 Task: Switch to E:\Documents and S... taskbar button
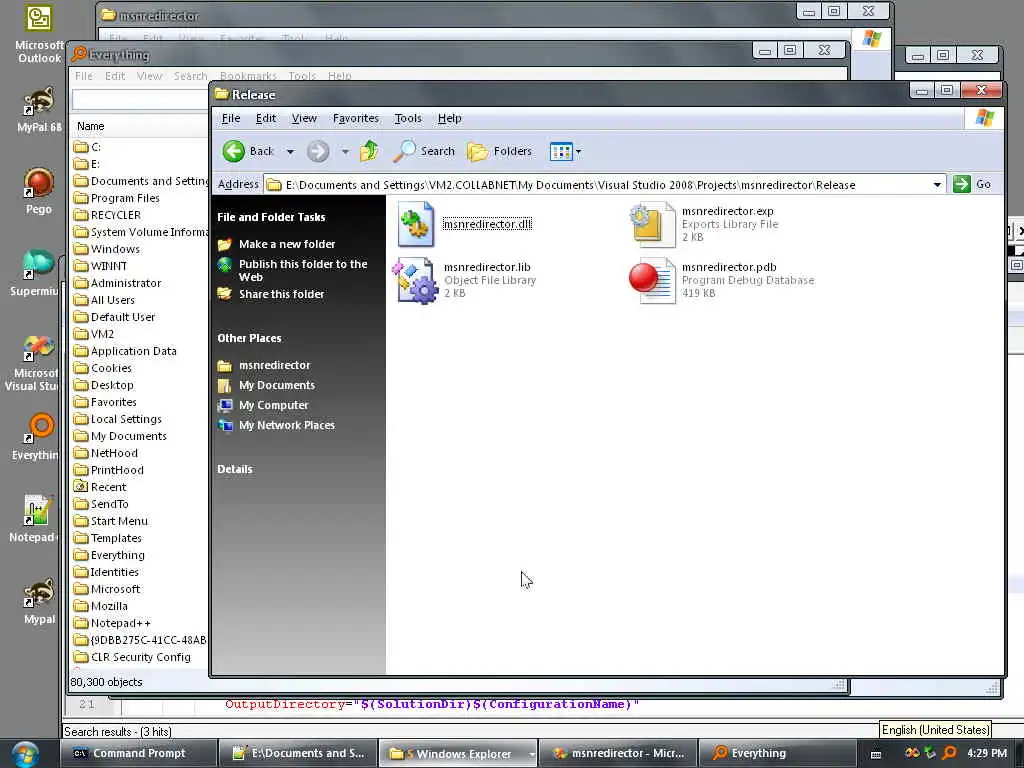pyautogui.click(x=299, y=754)
